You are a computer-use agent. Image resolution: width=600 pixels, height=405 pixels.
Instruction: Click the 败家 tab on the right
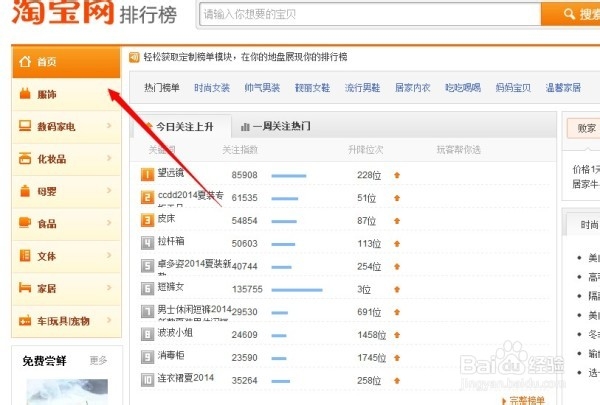coord(584,128)
